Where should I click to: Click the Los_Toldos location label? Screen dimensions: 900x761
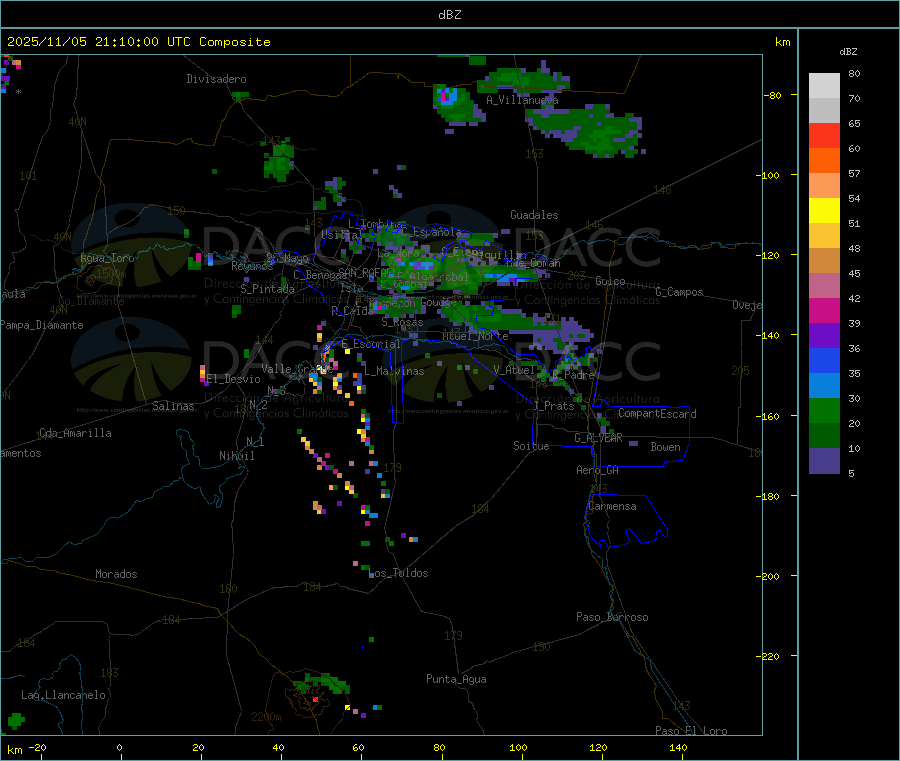coord(399,573)
